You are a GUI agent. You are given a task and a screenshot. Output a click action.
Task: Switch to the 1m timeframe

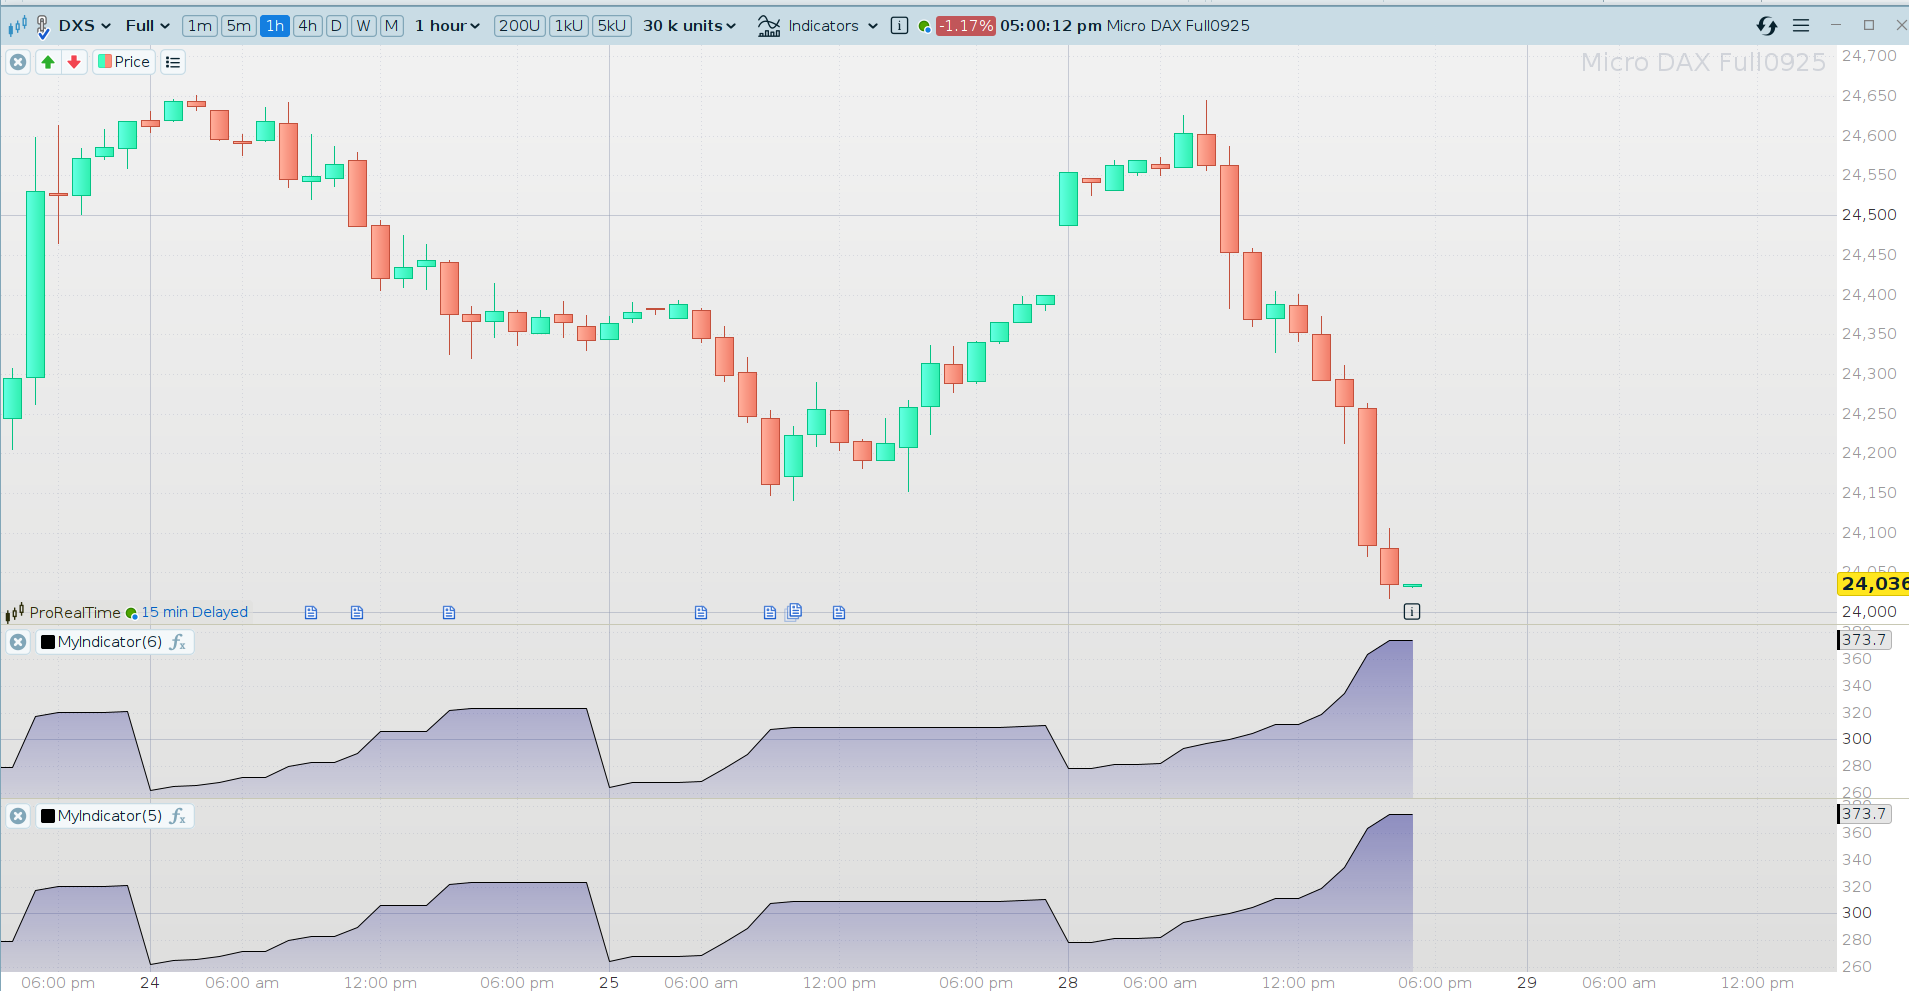(x=200, y=26)
